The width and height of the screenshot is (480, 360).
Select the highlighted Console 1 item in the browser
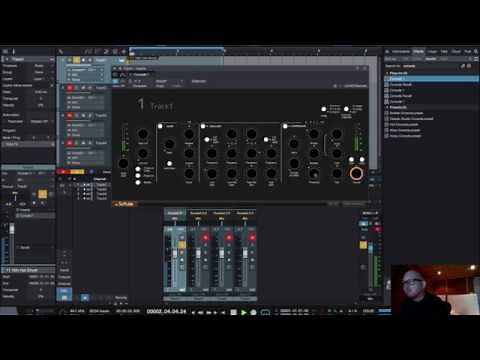point(432,79)
